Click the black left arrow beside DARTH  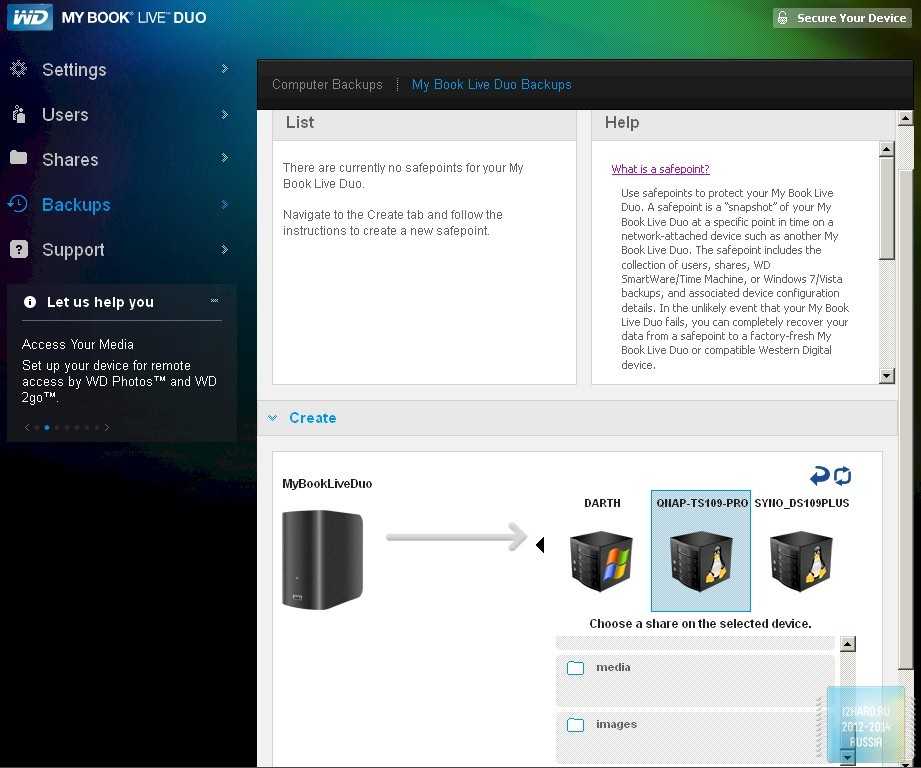540,545
